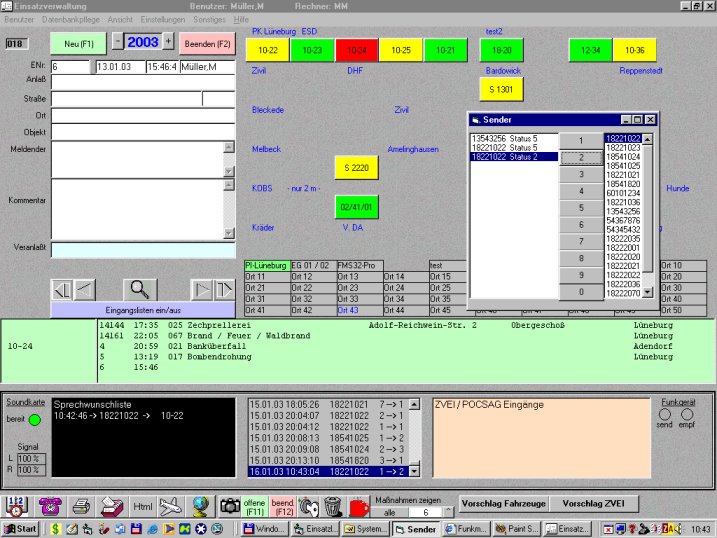The width and height of the screenshot is (717, 538).
Task: Open the airplane icon in bottom toolbar
Action: [171, 506]
